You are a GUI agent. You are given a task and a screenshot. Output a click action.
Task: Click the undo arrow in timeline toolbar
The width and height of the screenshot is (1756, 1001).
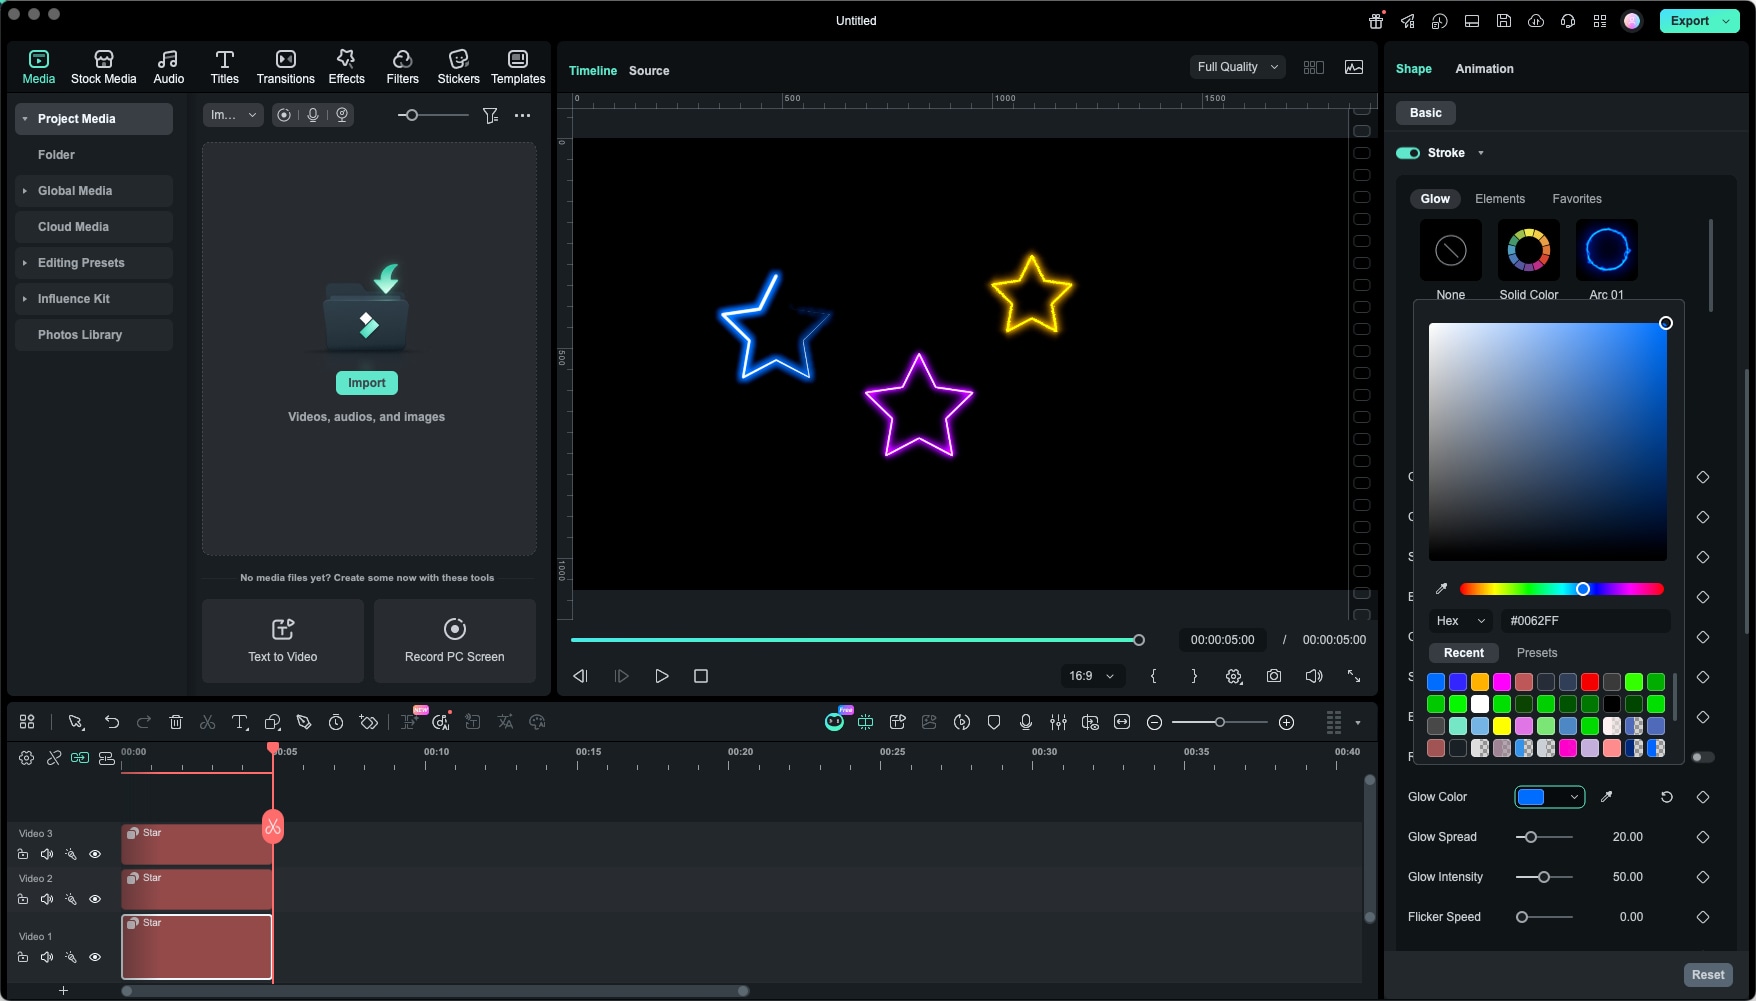pos(112,722)
